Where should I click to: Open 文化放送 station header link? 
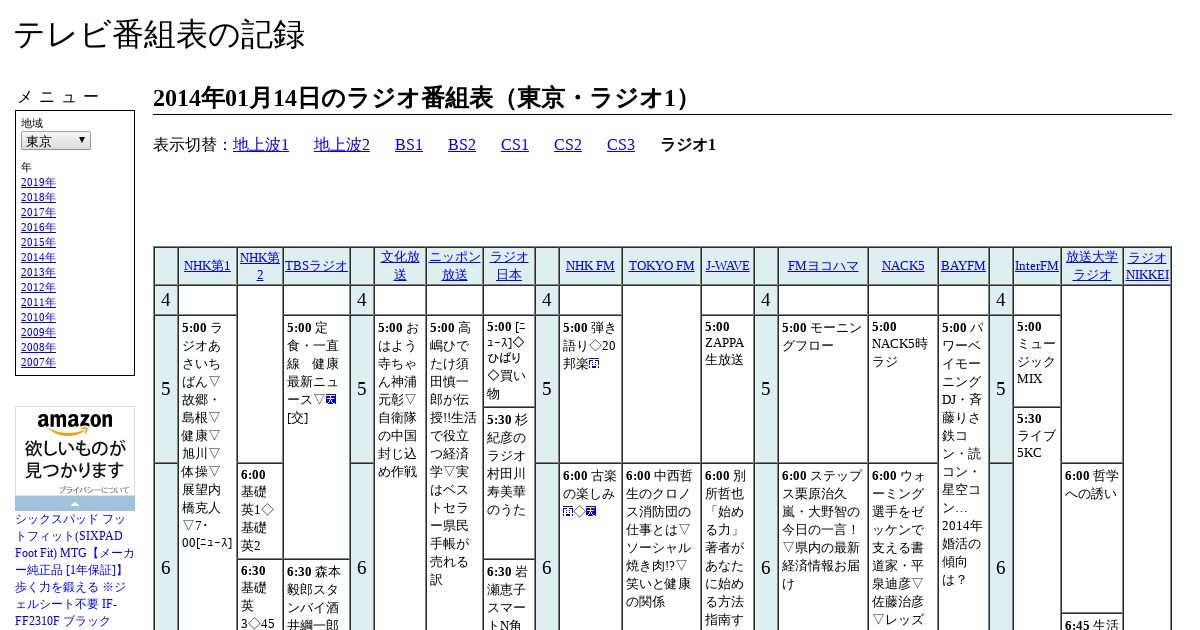pyautogui.click(x=400, y=266)
